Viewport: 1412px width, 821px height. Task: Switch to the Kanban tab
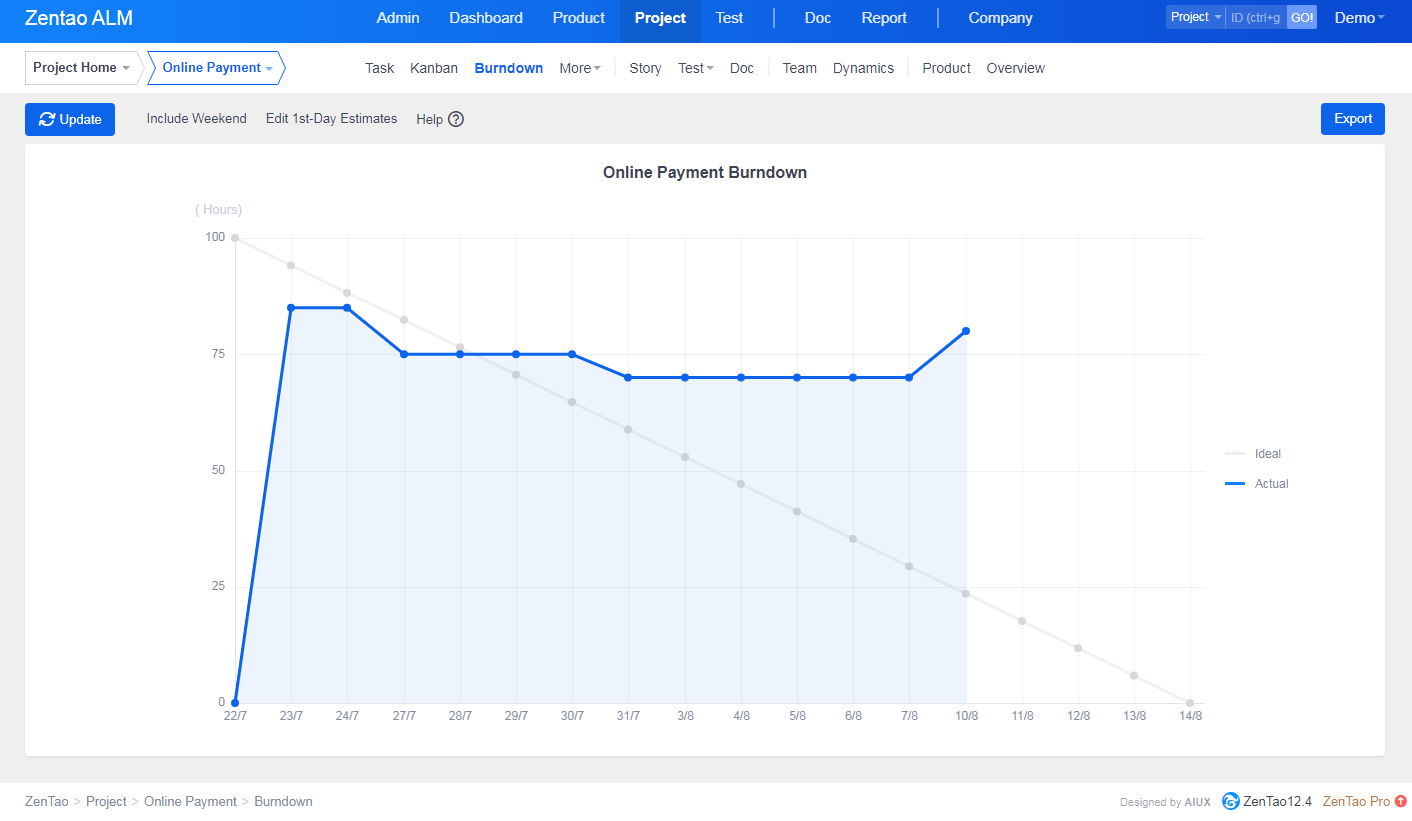tap(434, 68)
